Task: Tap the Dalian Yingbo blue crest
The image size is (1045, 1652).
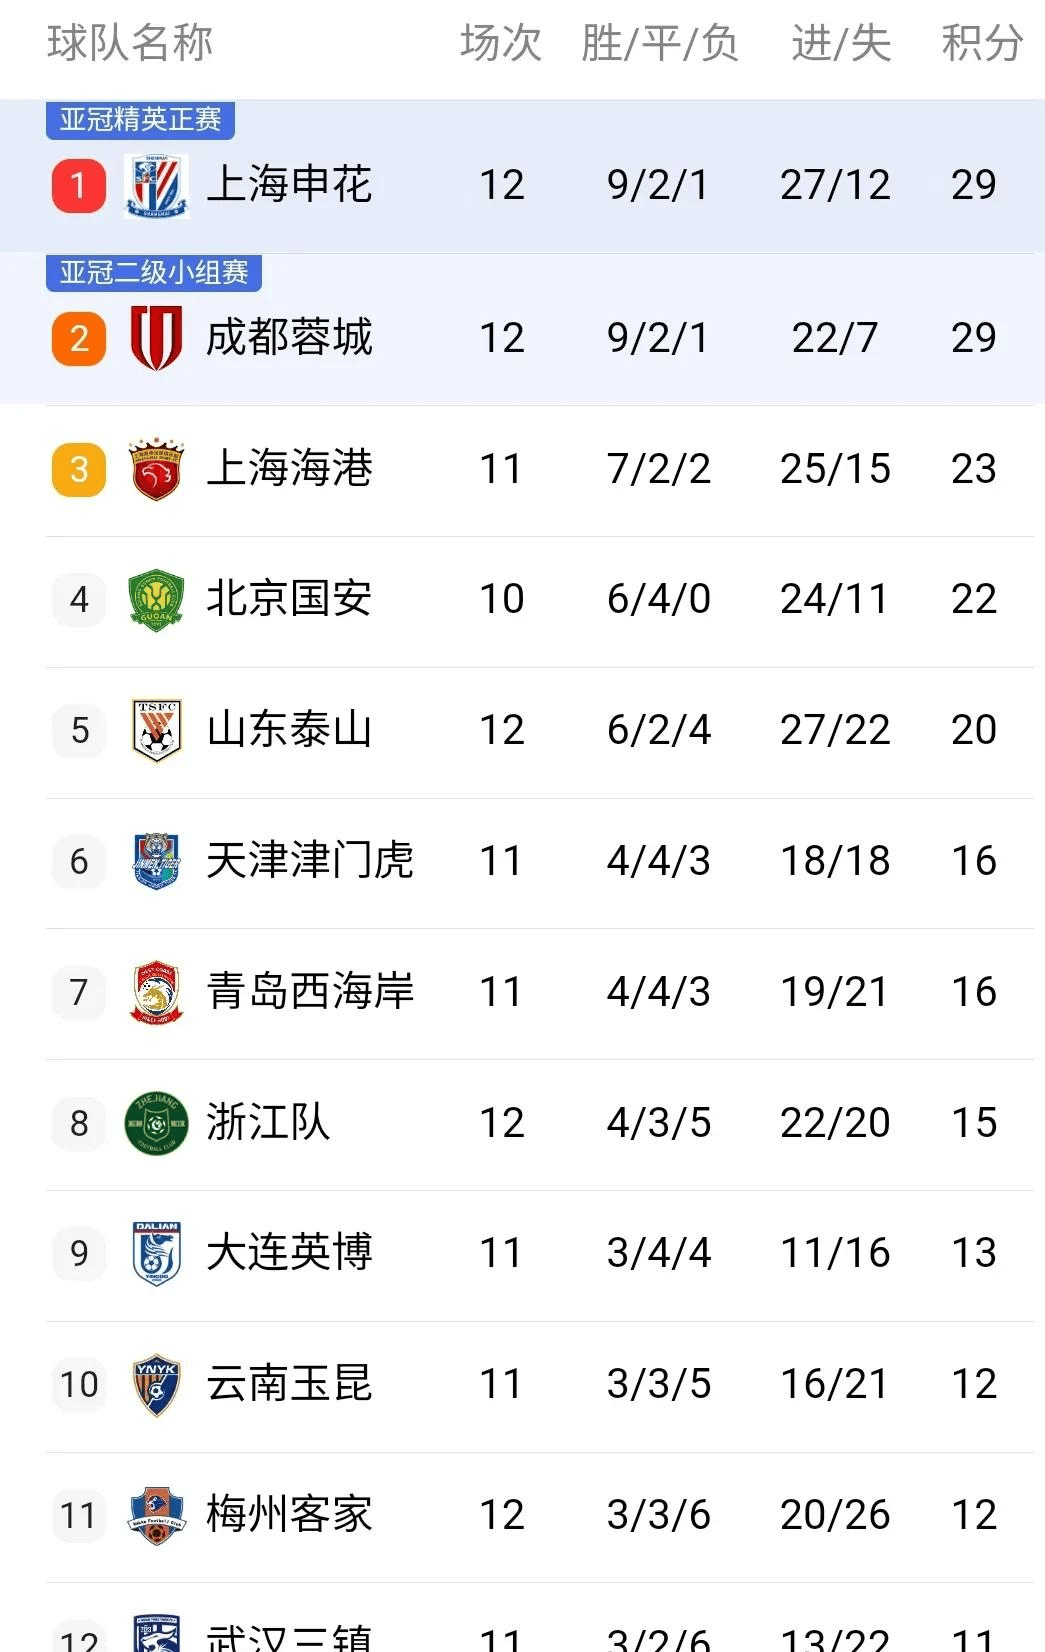Action: (157, 1253)
